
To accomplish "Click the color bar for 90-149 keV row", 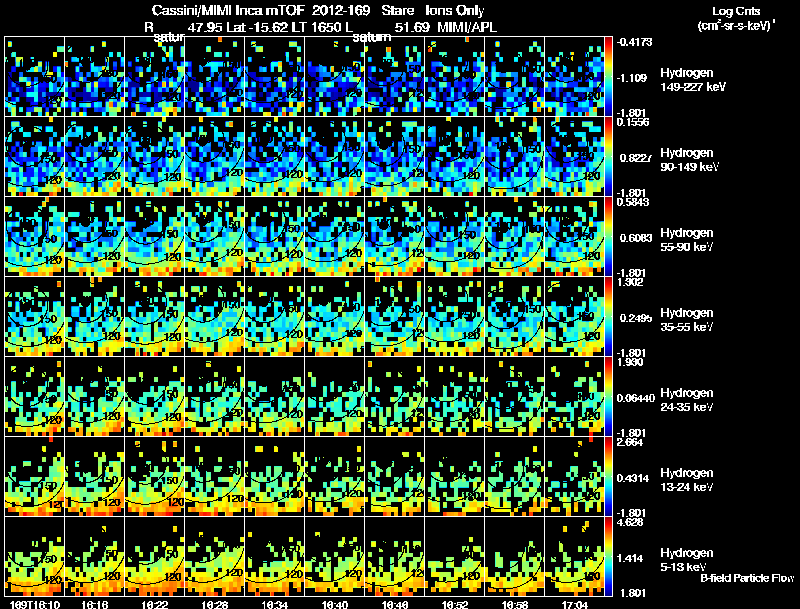I will click(x=608, y=156).
